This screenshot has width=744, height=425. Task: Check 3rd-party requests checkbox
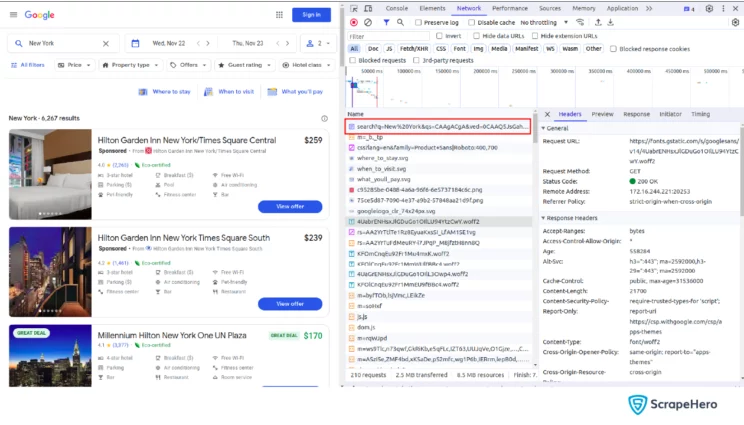click(416, 60)
